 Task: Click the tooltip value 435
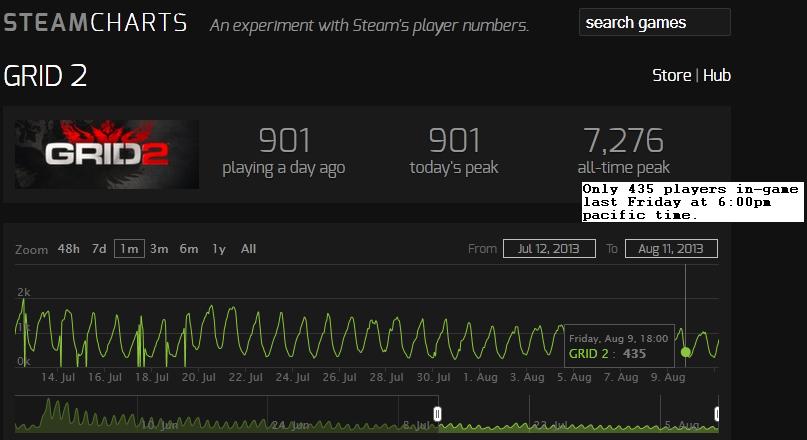pyautogui.click(x=634, y=354)
